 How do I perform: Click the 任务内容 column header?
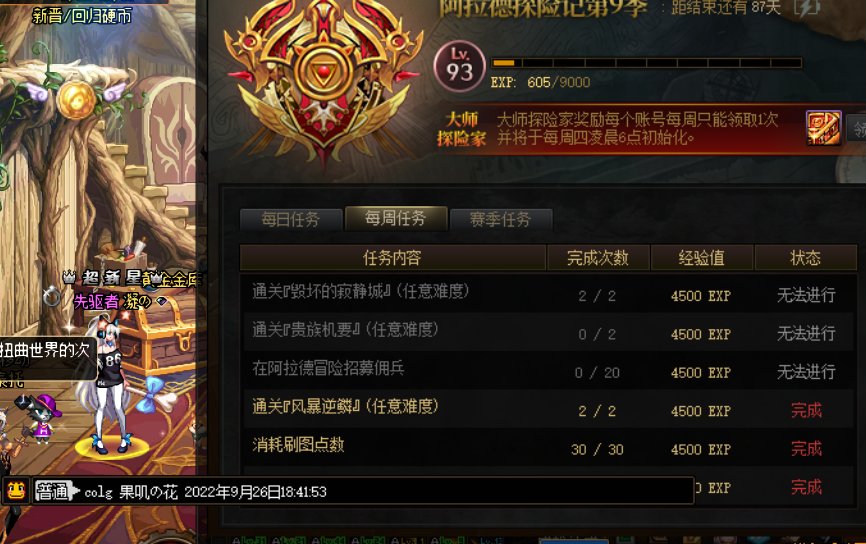pos(393,257)
